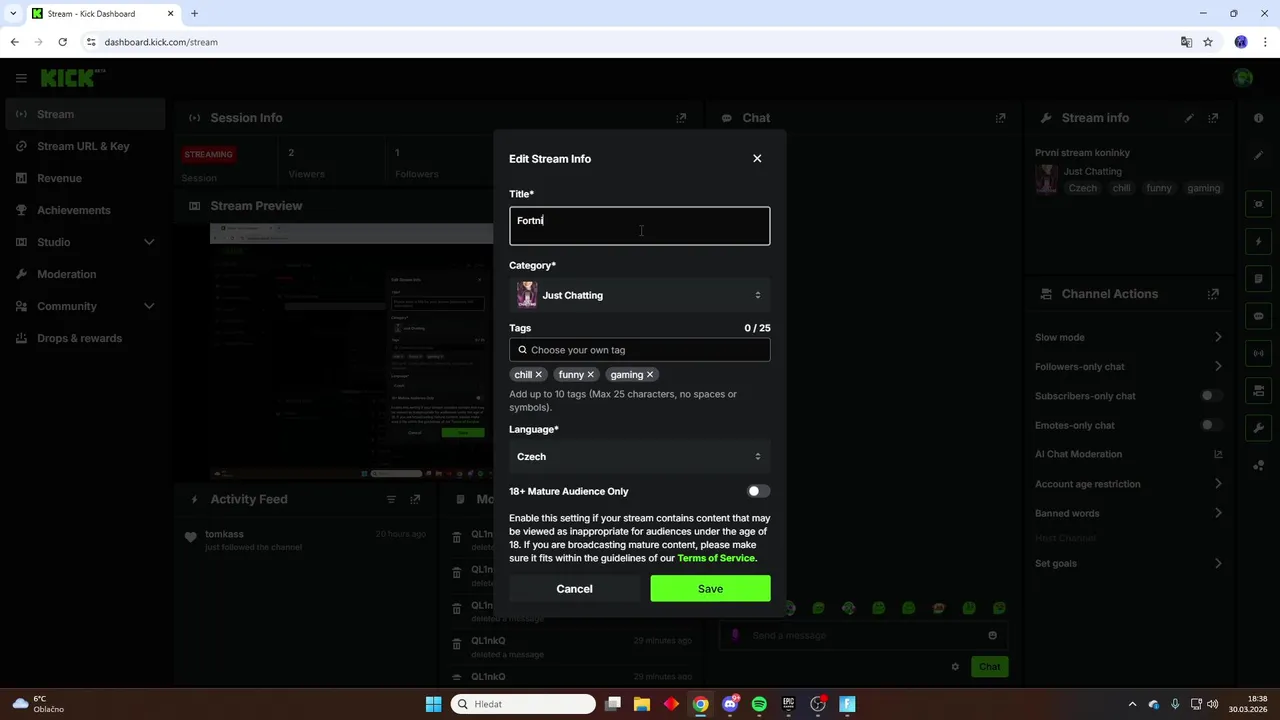1280x720 pixels.
Task: Open the hamburger menu next to Kick logo
Action: (21, 78)
